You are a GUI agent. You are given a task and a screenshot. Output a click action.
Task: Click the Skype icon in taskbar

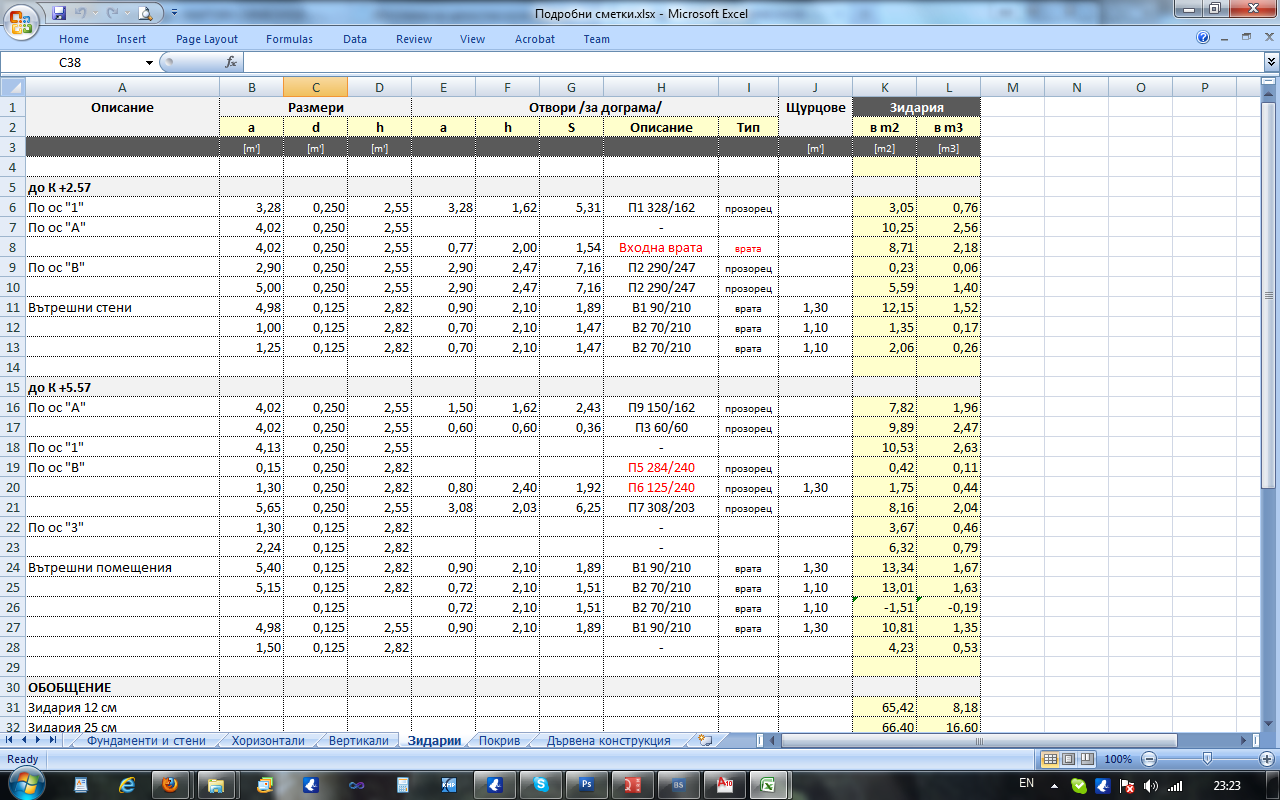pos(541,784)
